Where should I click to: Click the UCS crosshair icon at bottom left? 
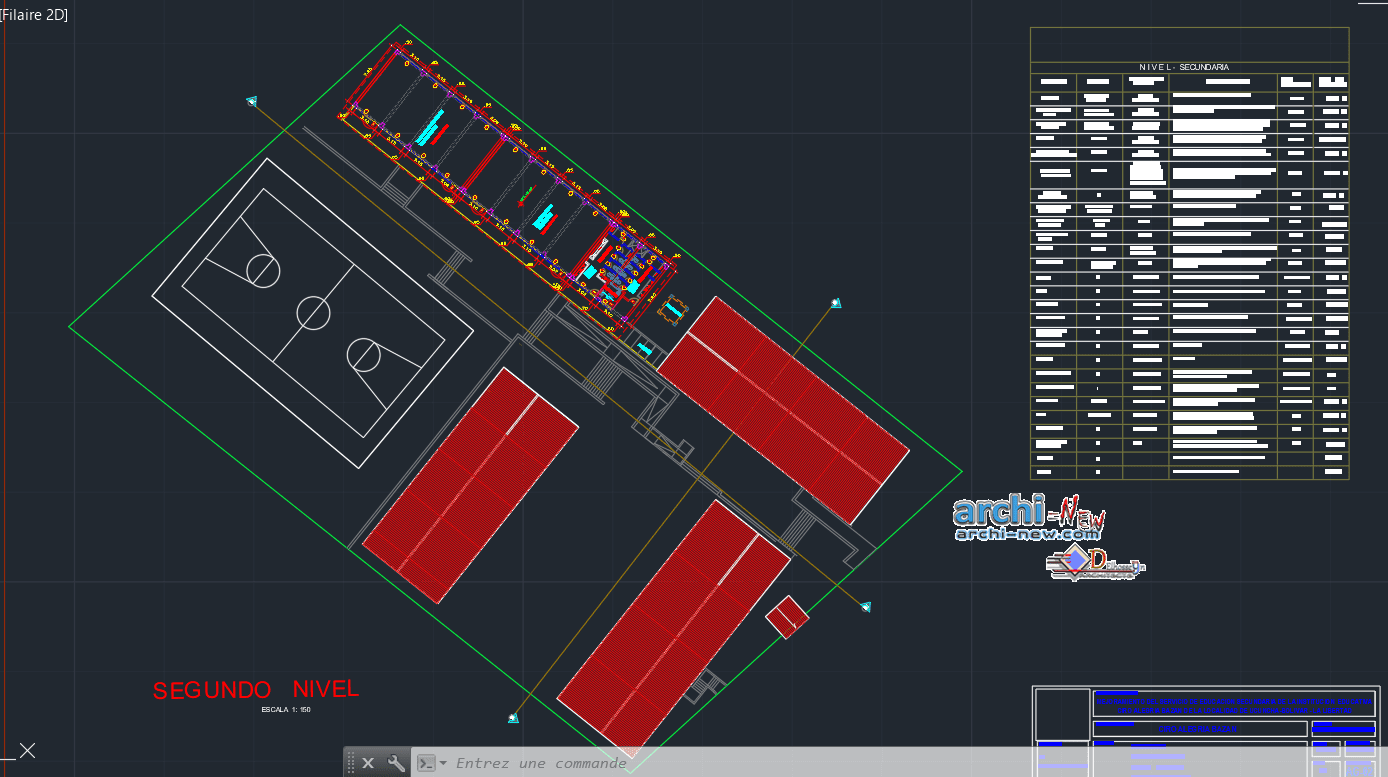click(x=26, y=750)
